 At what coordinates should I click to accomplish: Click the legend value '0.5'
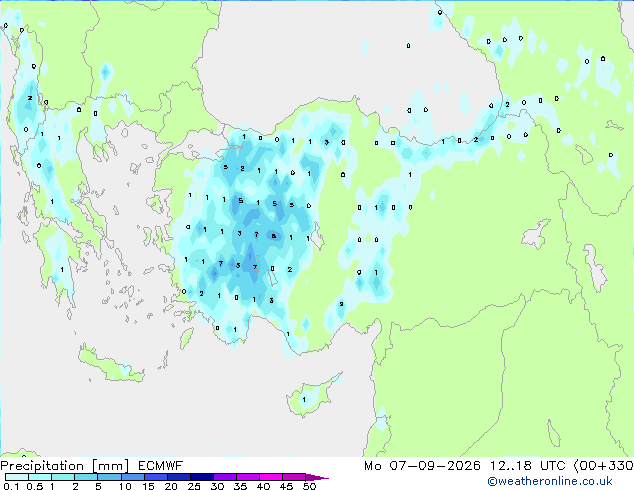click(x=35, y=486)
